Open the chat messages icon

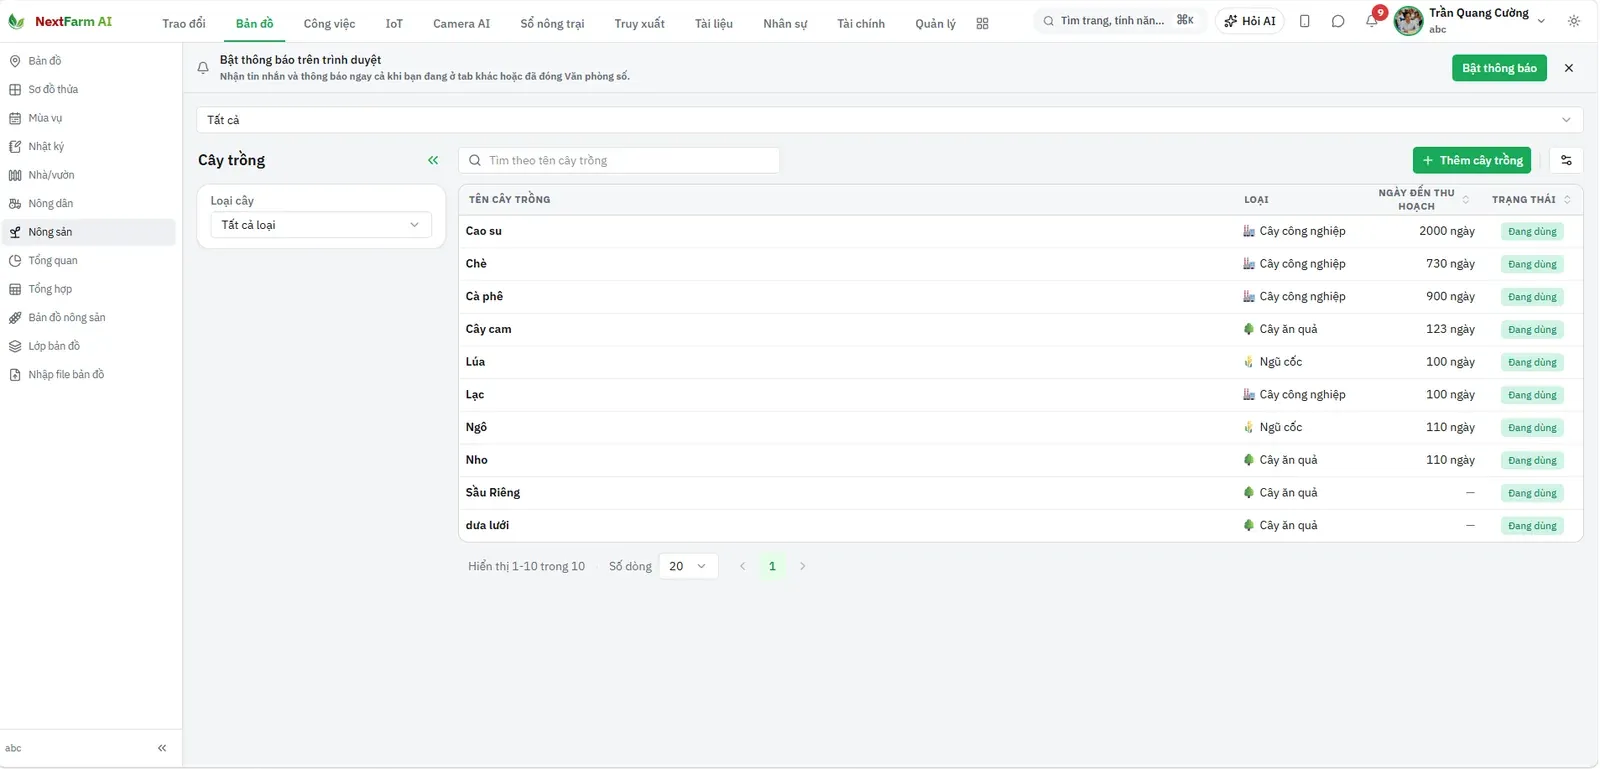point(1338,21)
